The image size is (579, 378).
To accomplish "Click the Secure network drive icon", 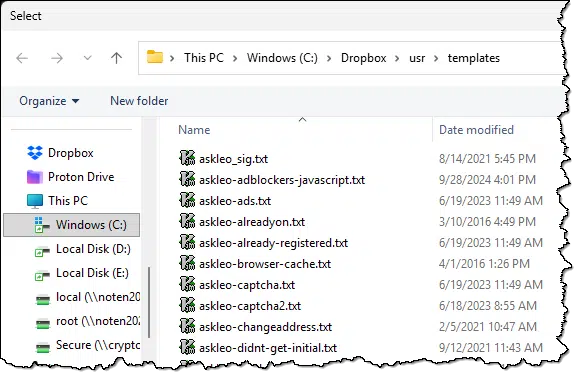I will (x=43, y=347).
